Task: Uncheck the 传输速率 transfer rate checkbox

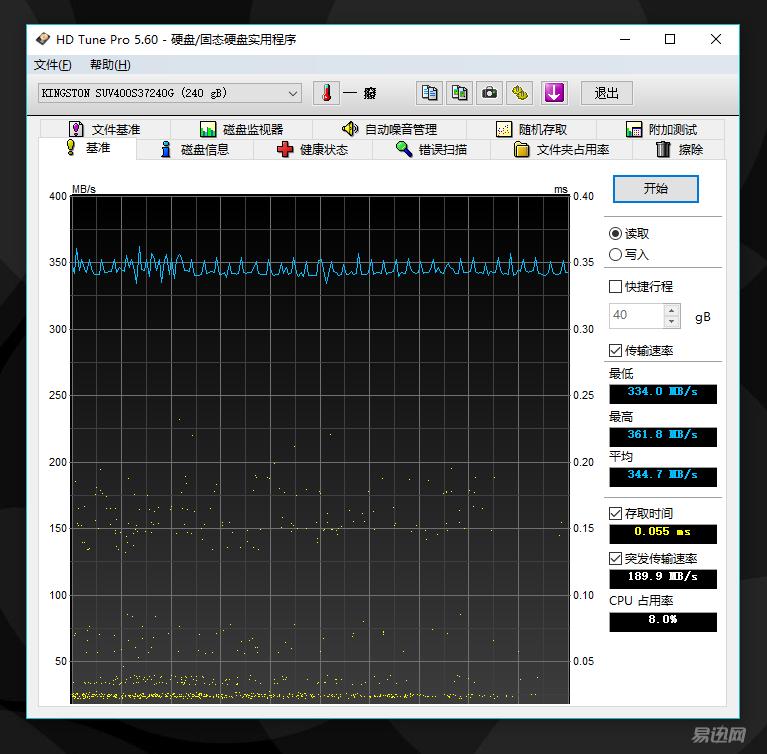Action: click(616, 351)
